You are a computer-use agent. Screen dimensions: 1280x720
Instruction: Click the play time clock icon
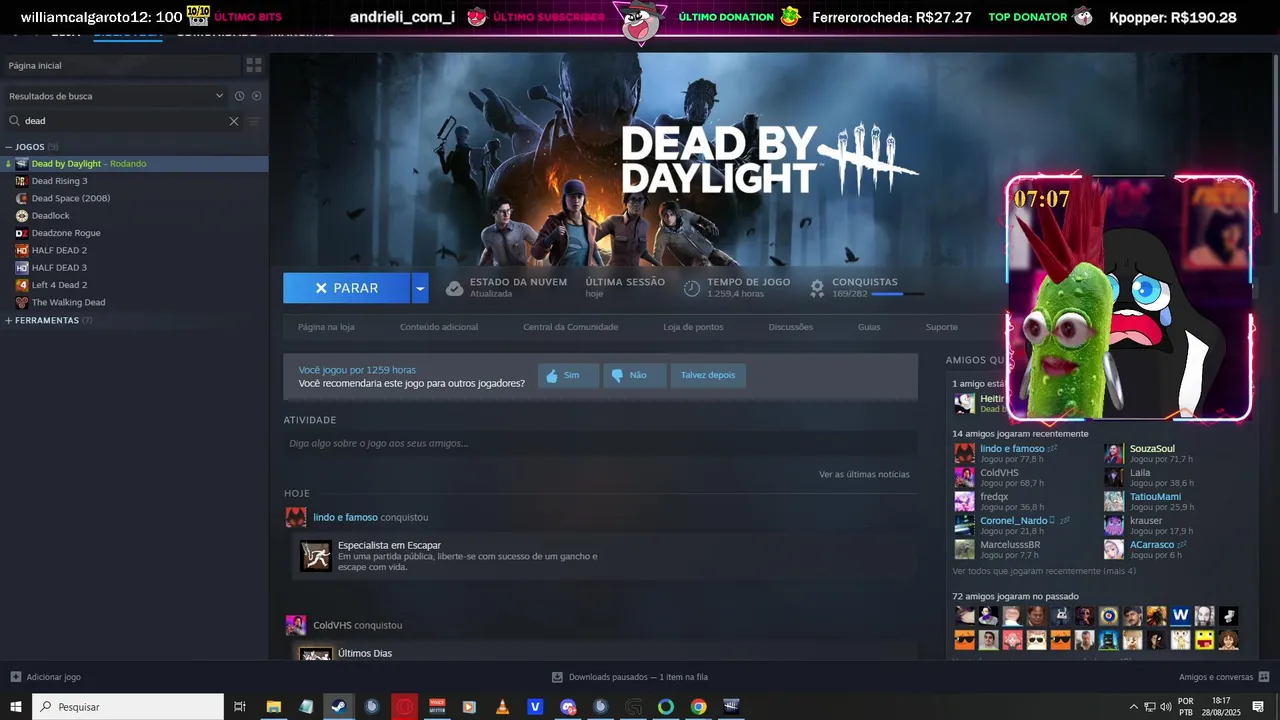[692, 288]
